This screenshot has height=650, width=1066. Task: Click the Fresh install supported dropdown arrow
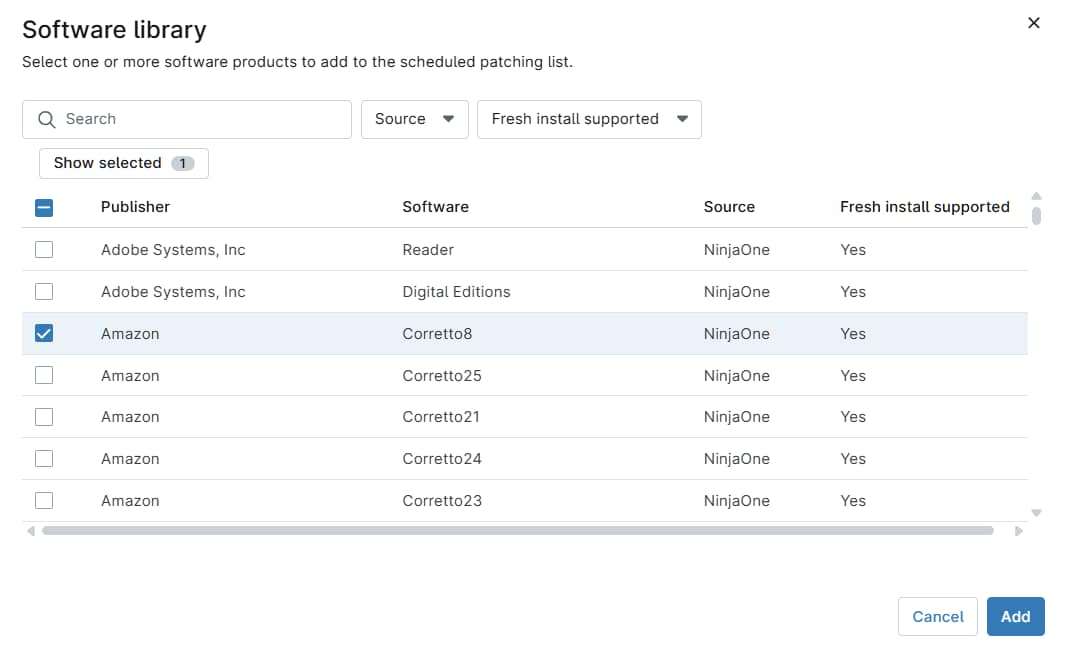coord(684,118)
